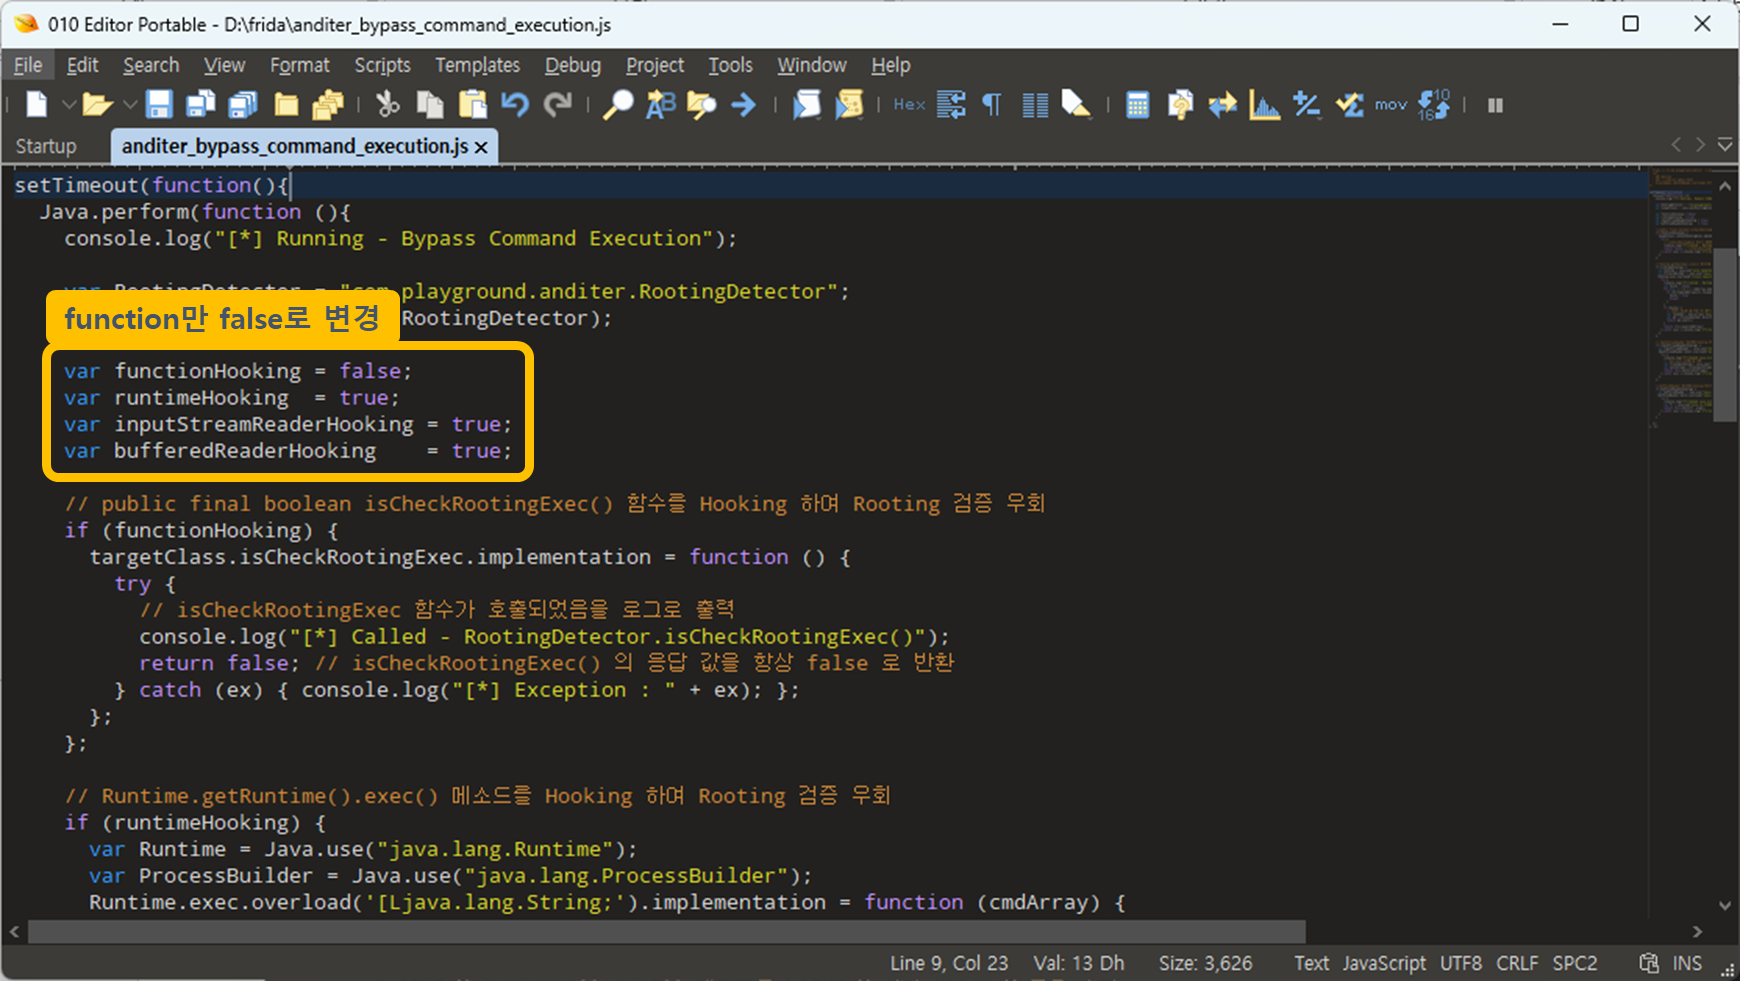Click the 'mov' disassembler icon
Viewport: 1740px width, 981px height.
point(1391,104)
